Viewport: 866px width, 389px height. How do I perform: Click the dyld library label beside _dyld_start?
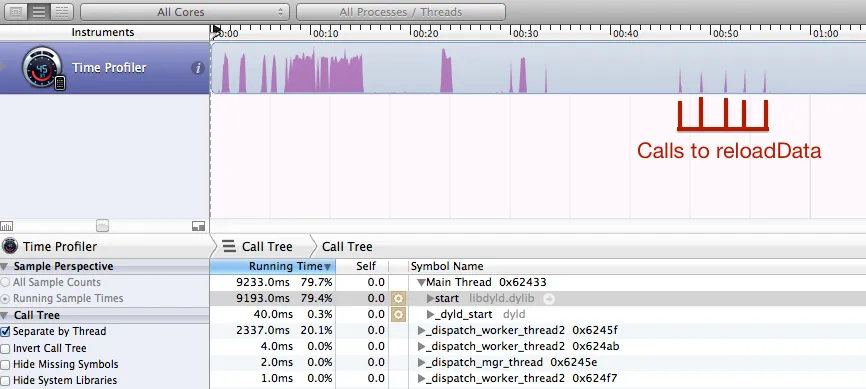(514, 314)
